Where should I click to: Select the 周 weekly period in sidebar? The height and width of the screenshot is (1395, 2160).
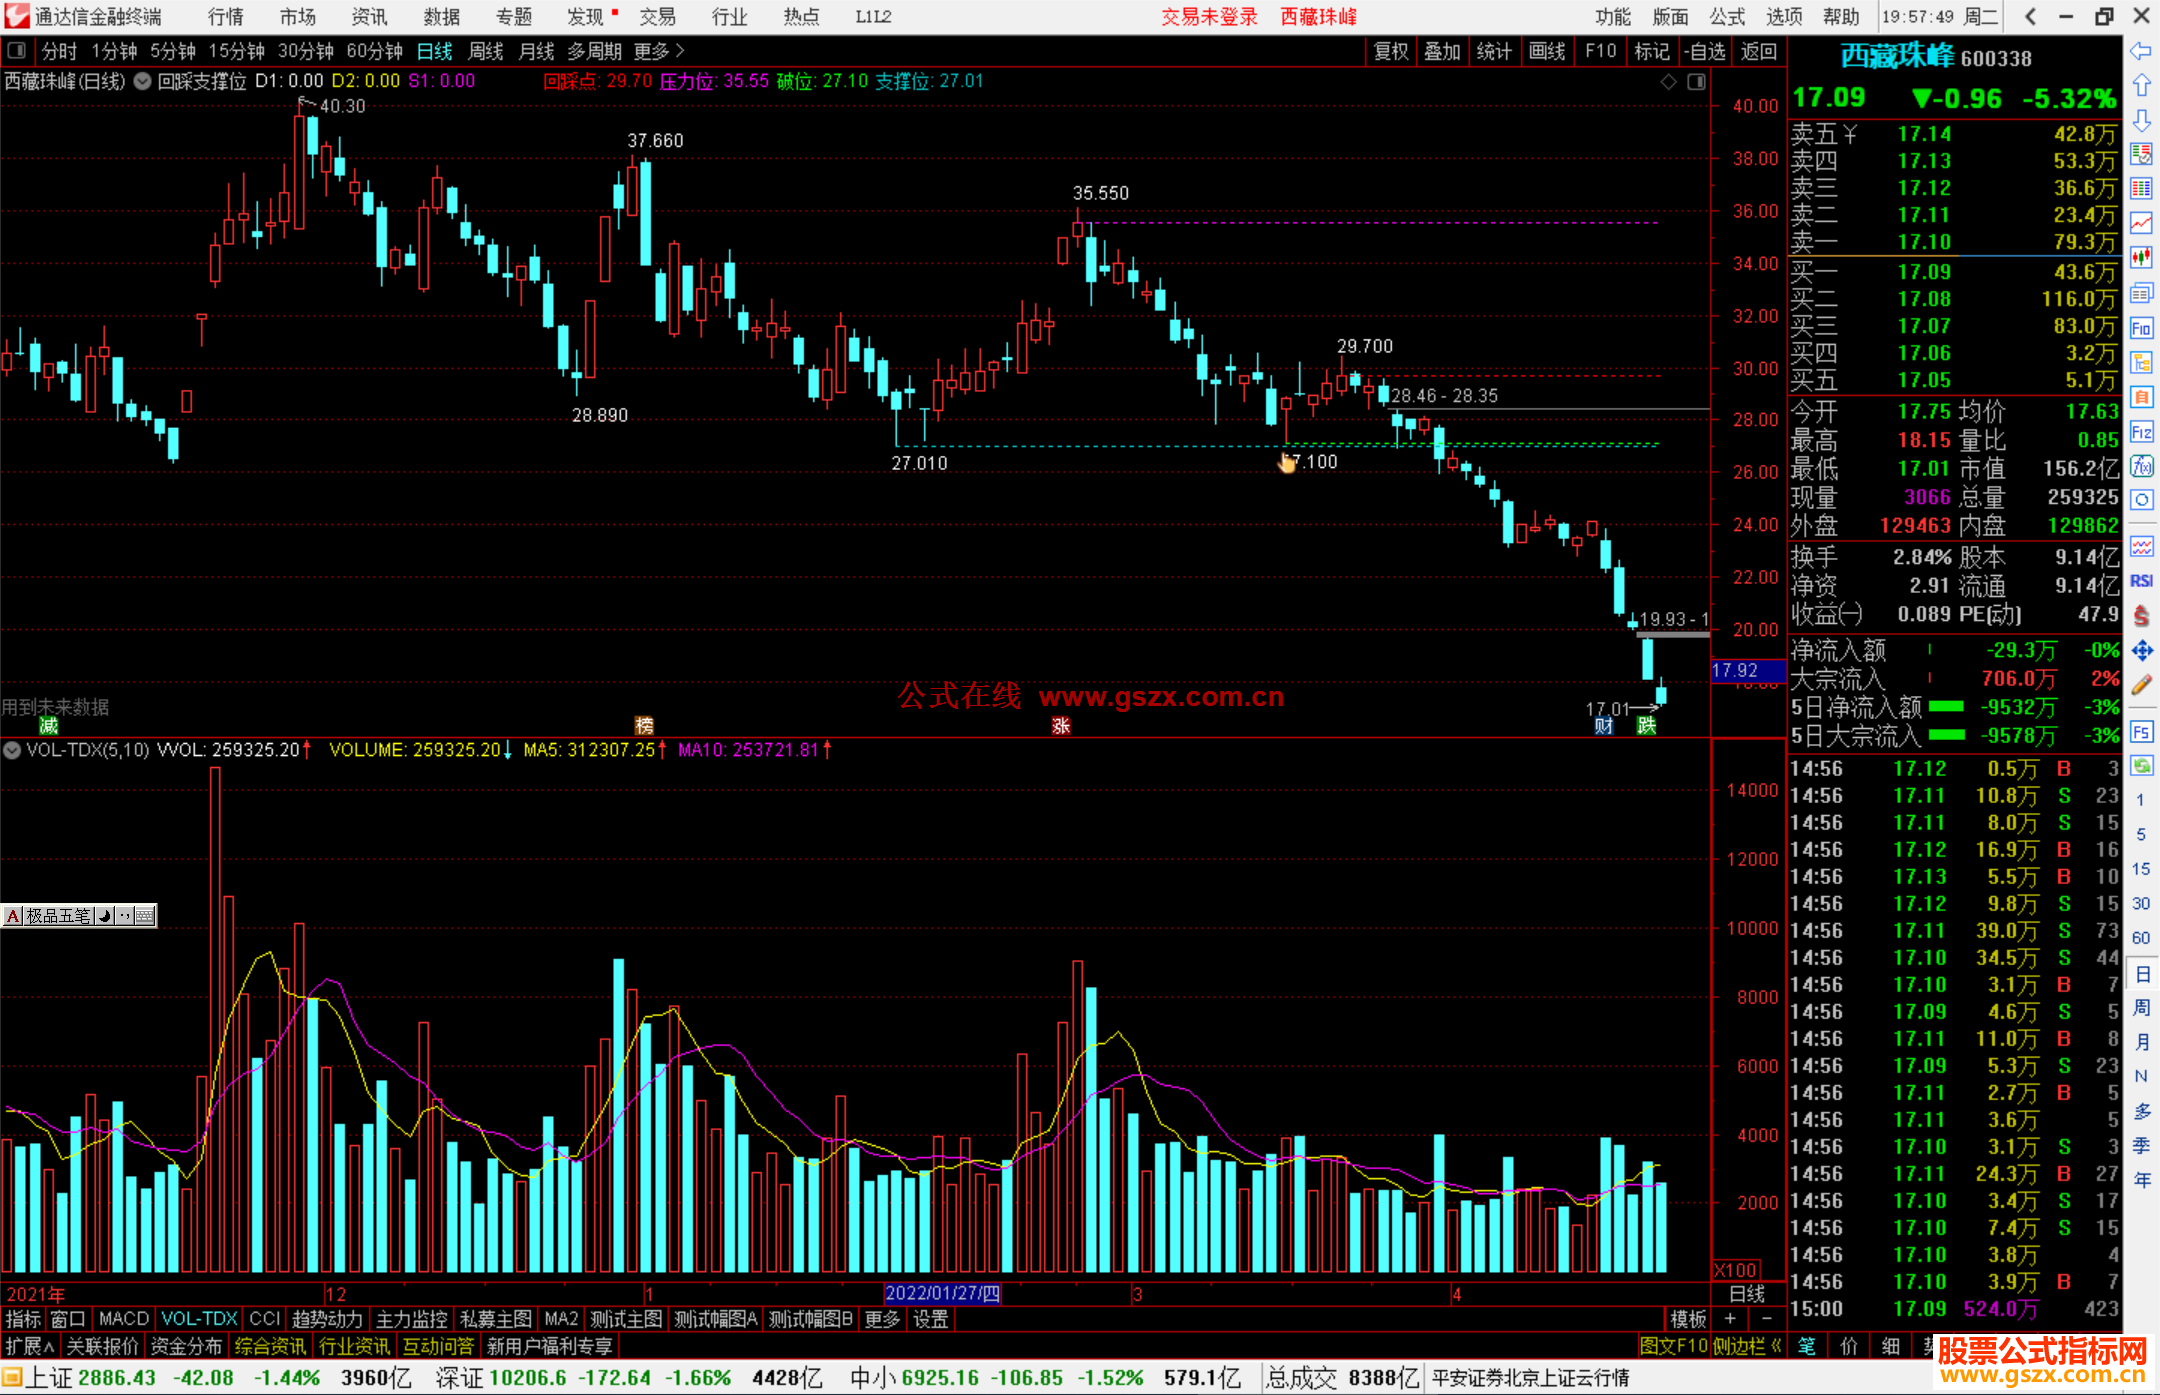pos(2141,1007)
